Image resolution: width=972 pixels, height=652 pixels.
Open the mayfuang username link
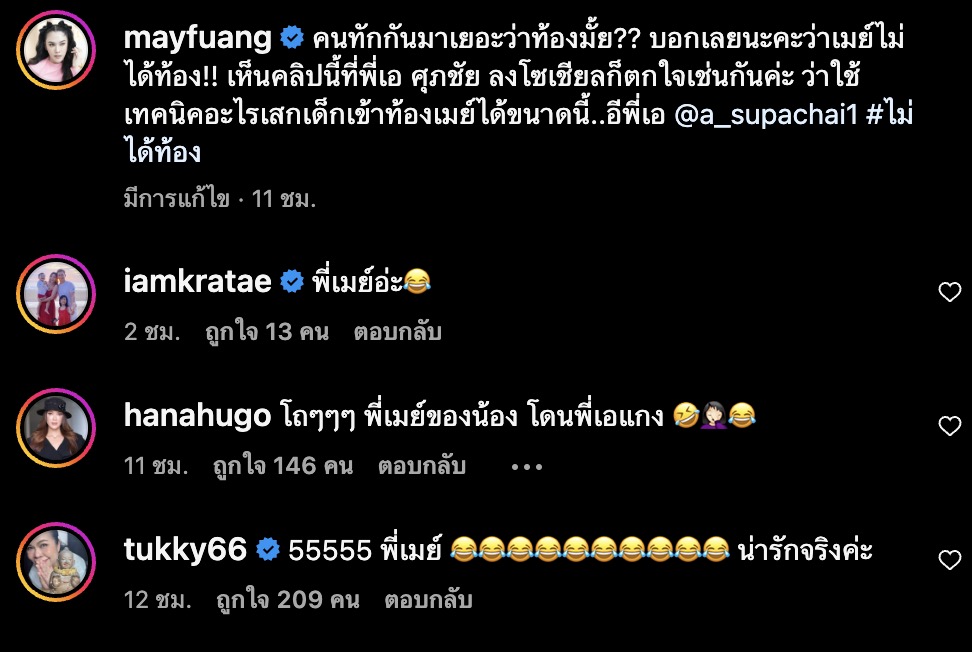[197, 38]
